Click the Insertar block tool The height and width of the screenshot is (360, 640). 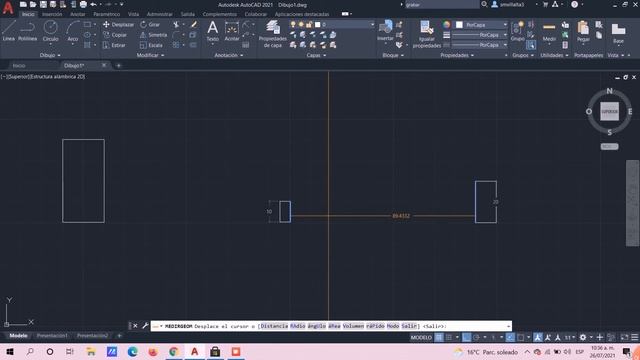pyautogui.click(x=385, y=31)
